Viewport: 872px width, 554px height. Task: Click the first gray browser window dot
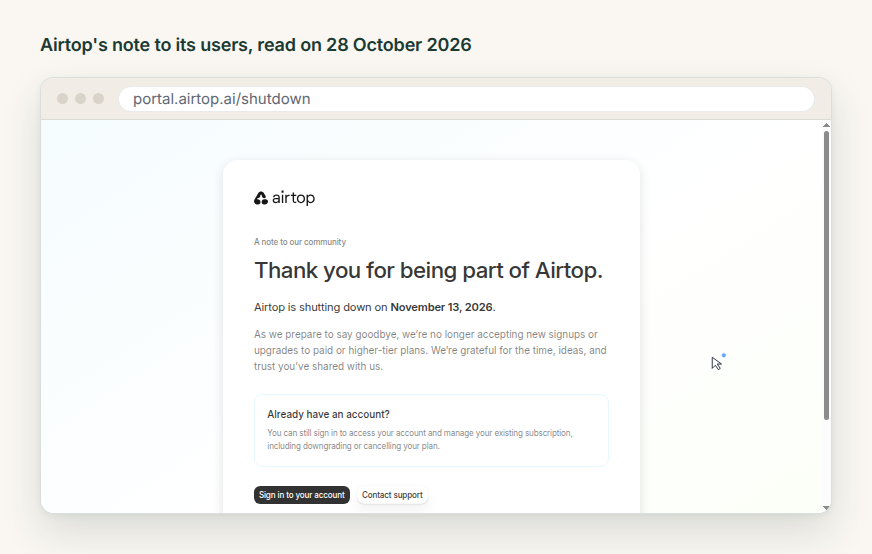pyautogui.click(x=63, y=98)
